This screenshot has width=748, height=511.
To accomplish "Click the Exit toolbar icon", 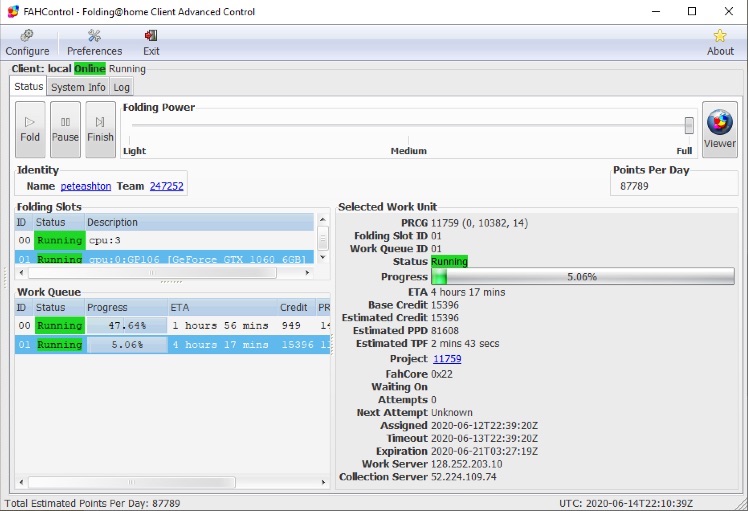I will [x=151, y=36].
